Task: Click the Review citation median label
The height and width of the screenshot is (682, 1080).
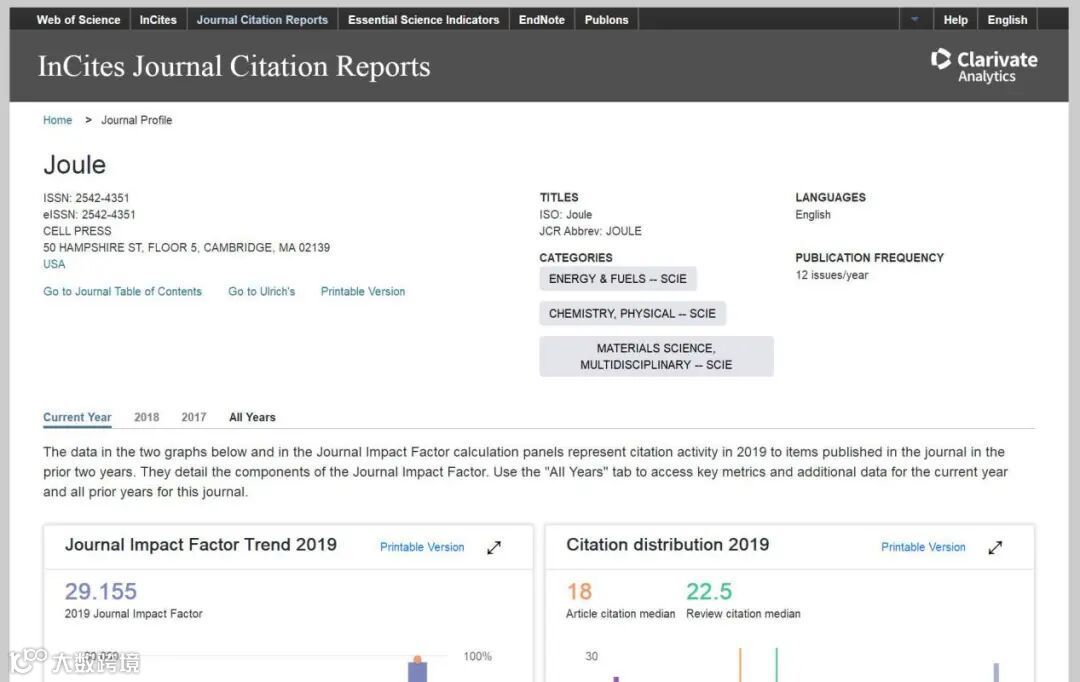Action: 743,614
